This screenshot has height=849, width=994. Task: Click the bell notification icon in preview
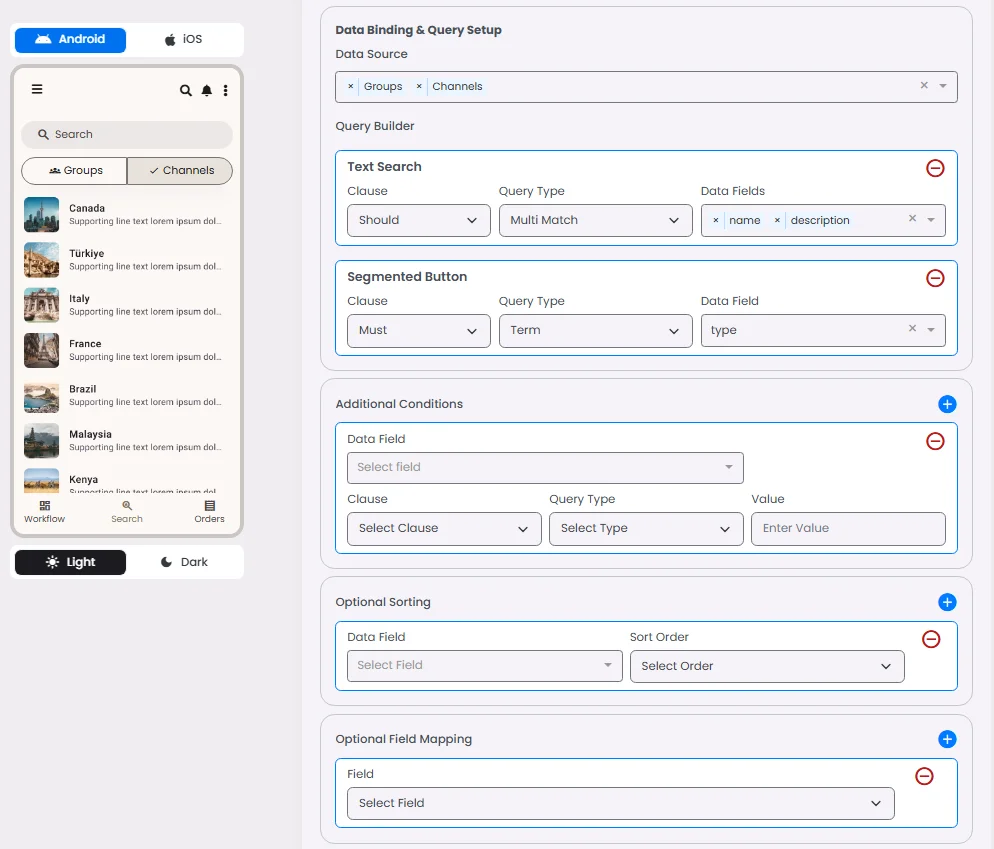click(x=207, y=90)
